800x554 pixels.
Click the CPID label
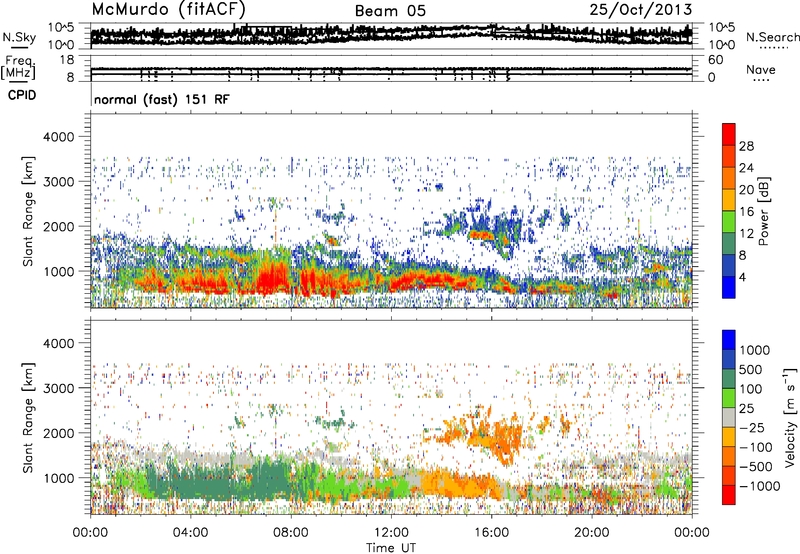coord(22,95)
